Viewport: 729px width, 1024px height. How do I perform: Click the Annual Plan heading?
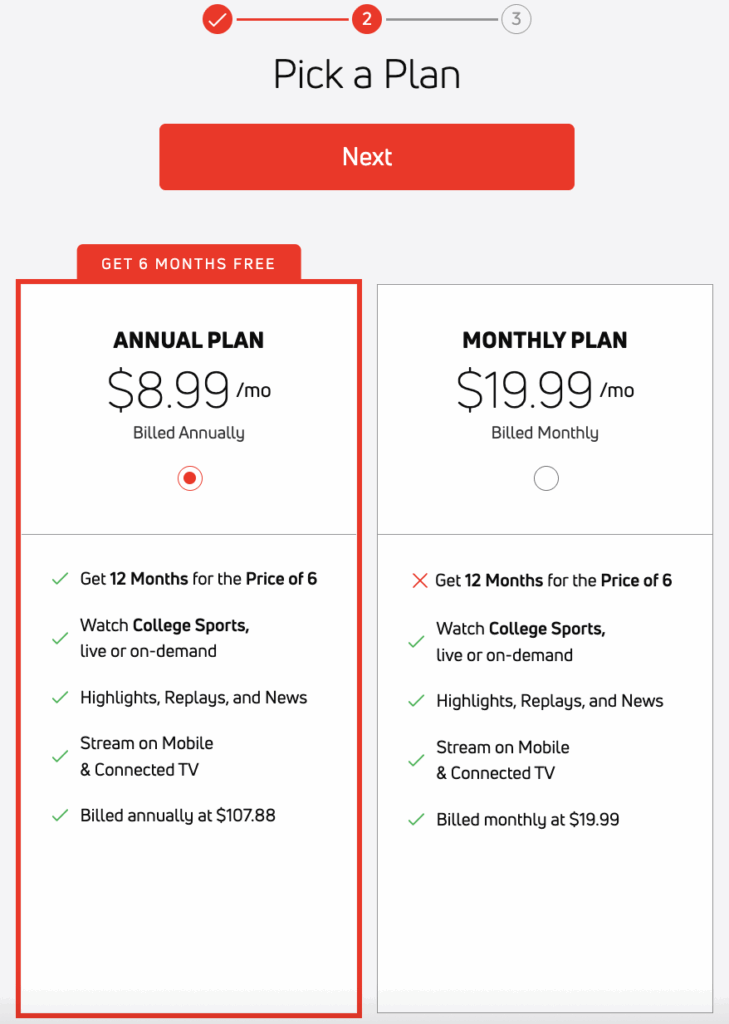pos(189,340)
